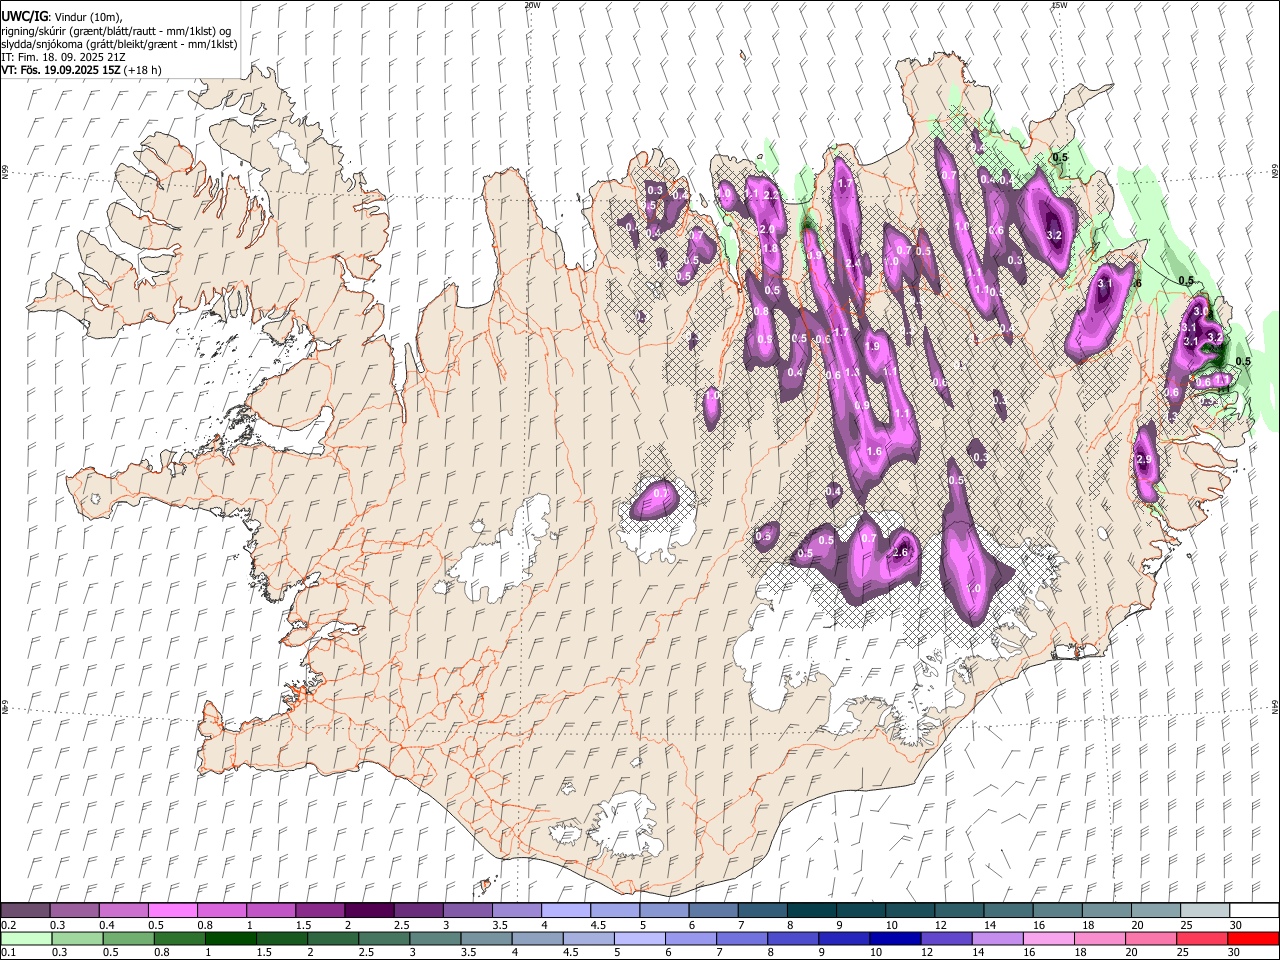Screen dimensions: 1280x960
Task: Click the 20W longitude label
Action: (532, 5)
